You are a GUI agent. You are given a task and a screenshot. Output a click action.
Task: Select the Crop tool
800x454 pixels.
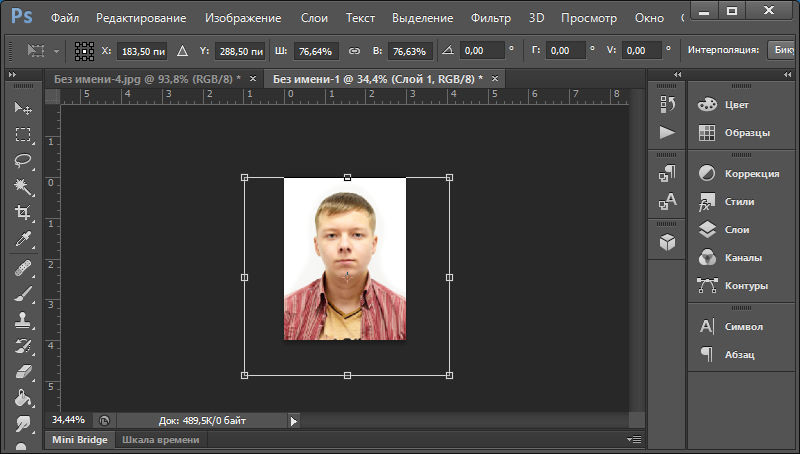point(22,213)
